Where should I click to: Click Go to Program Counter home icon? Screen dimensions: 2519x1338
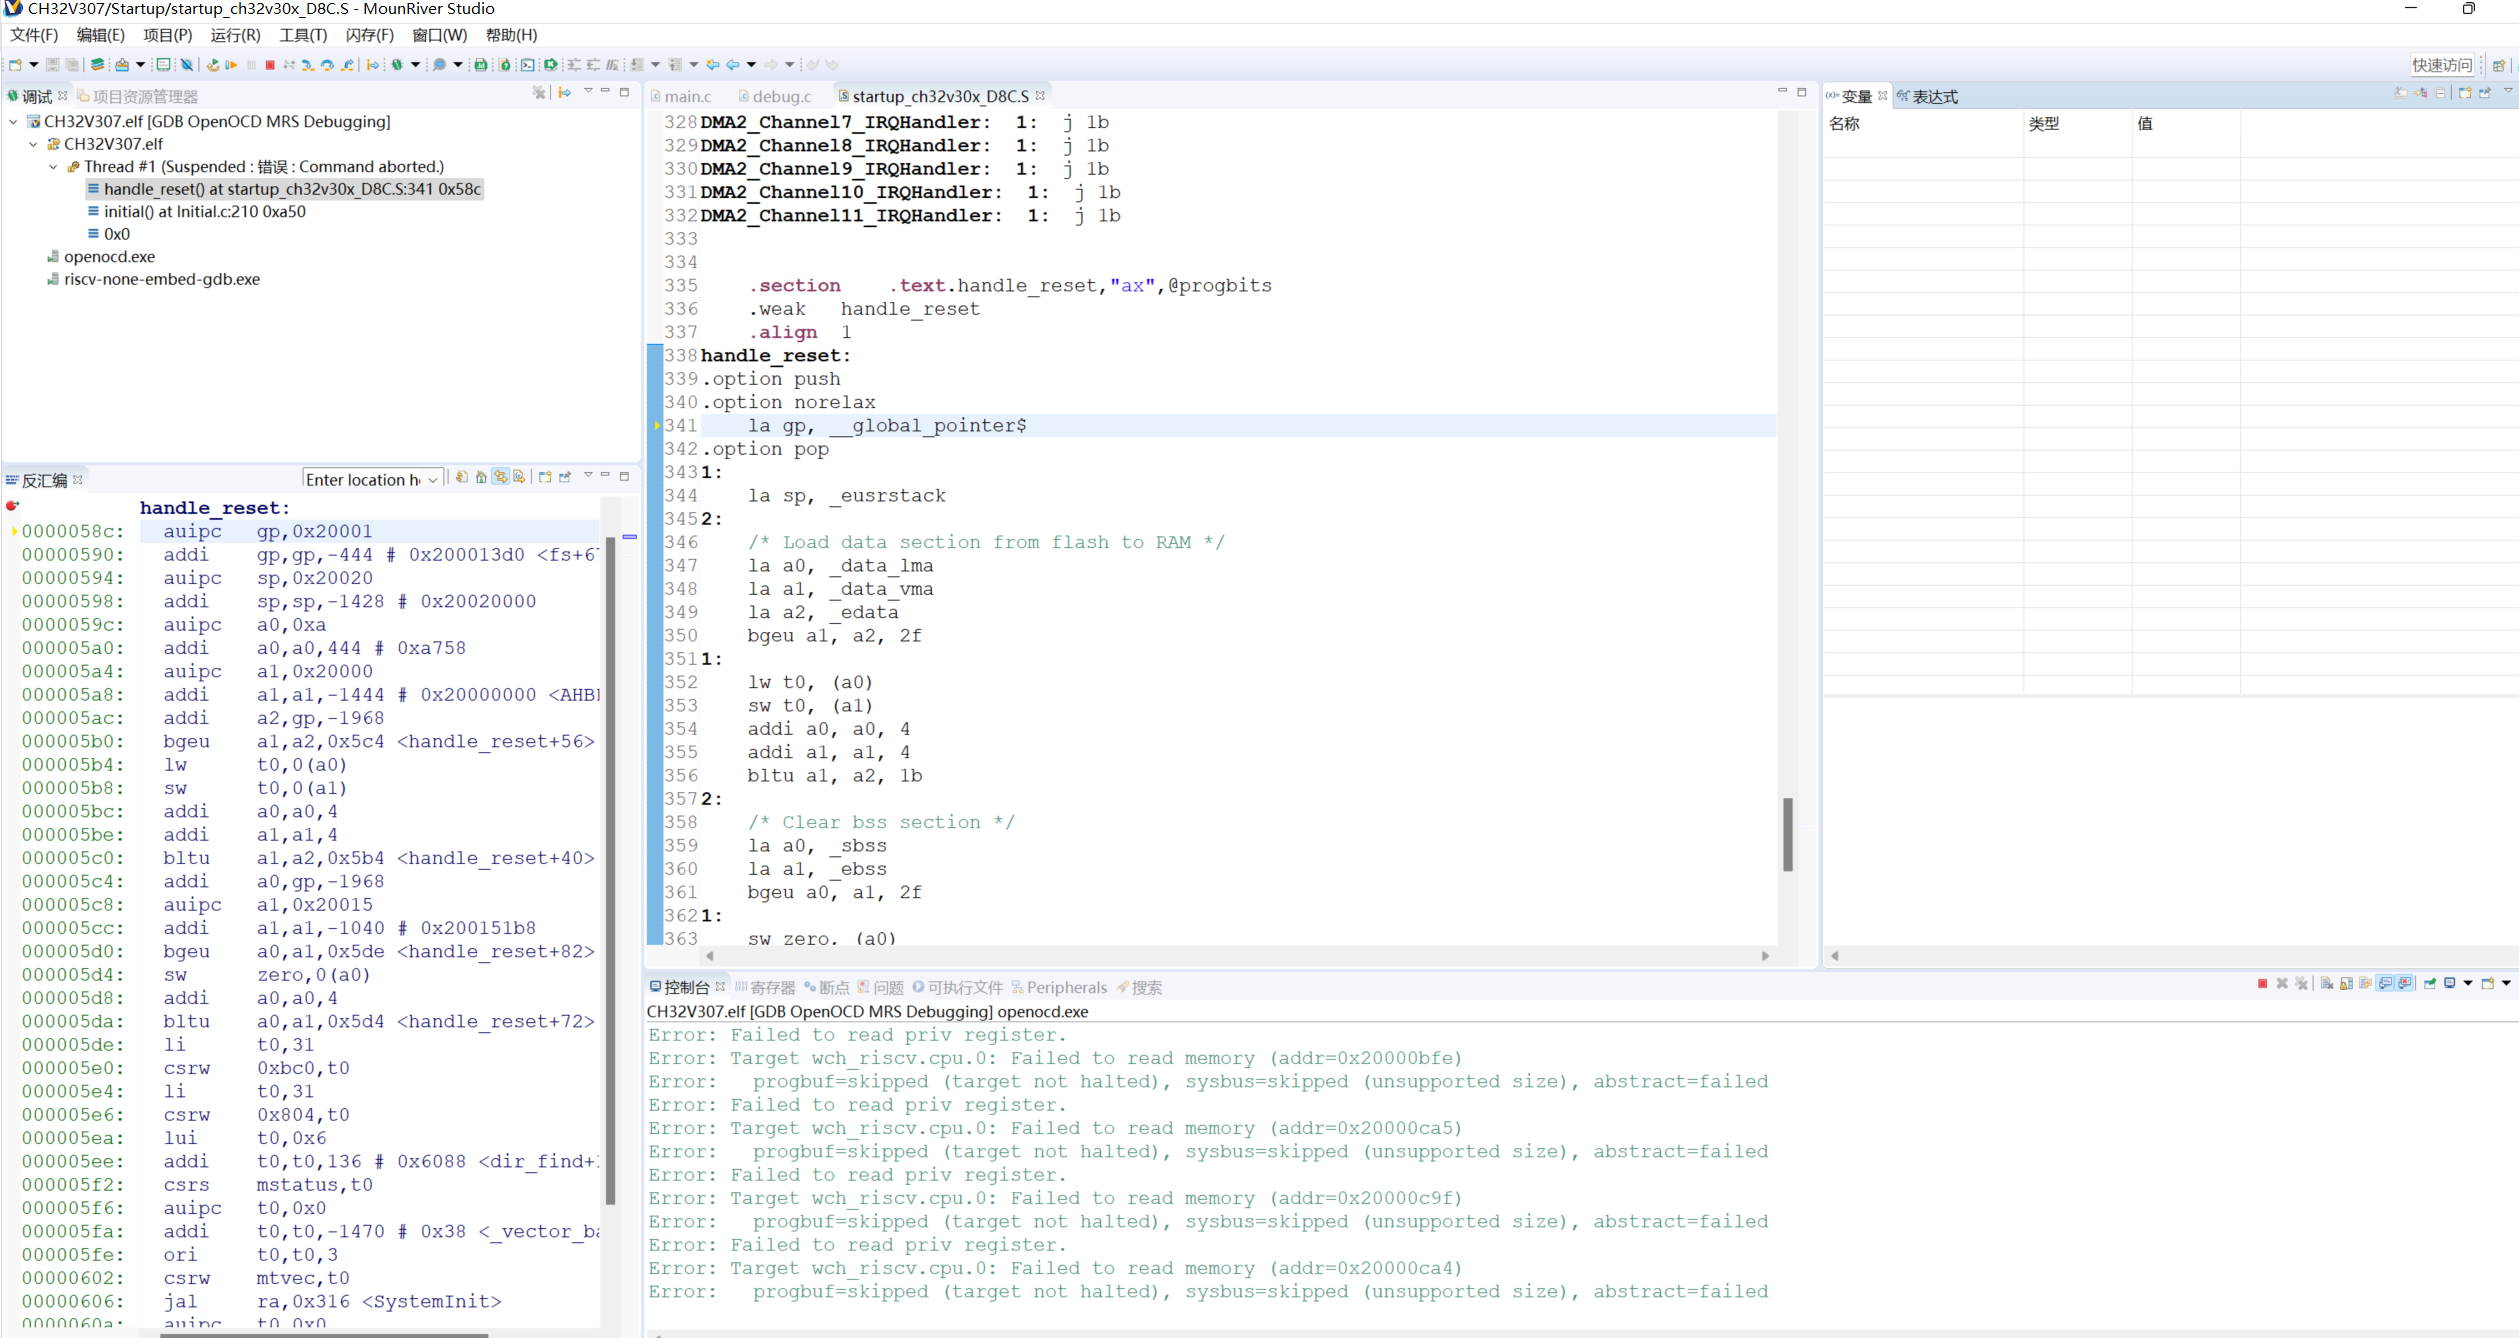481,477
